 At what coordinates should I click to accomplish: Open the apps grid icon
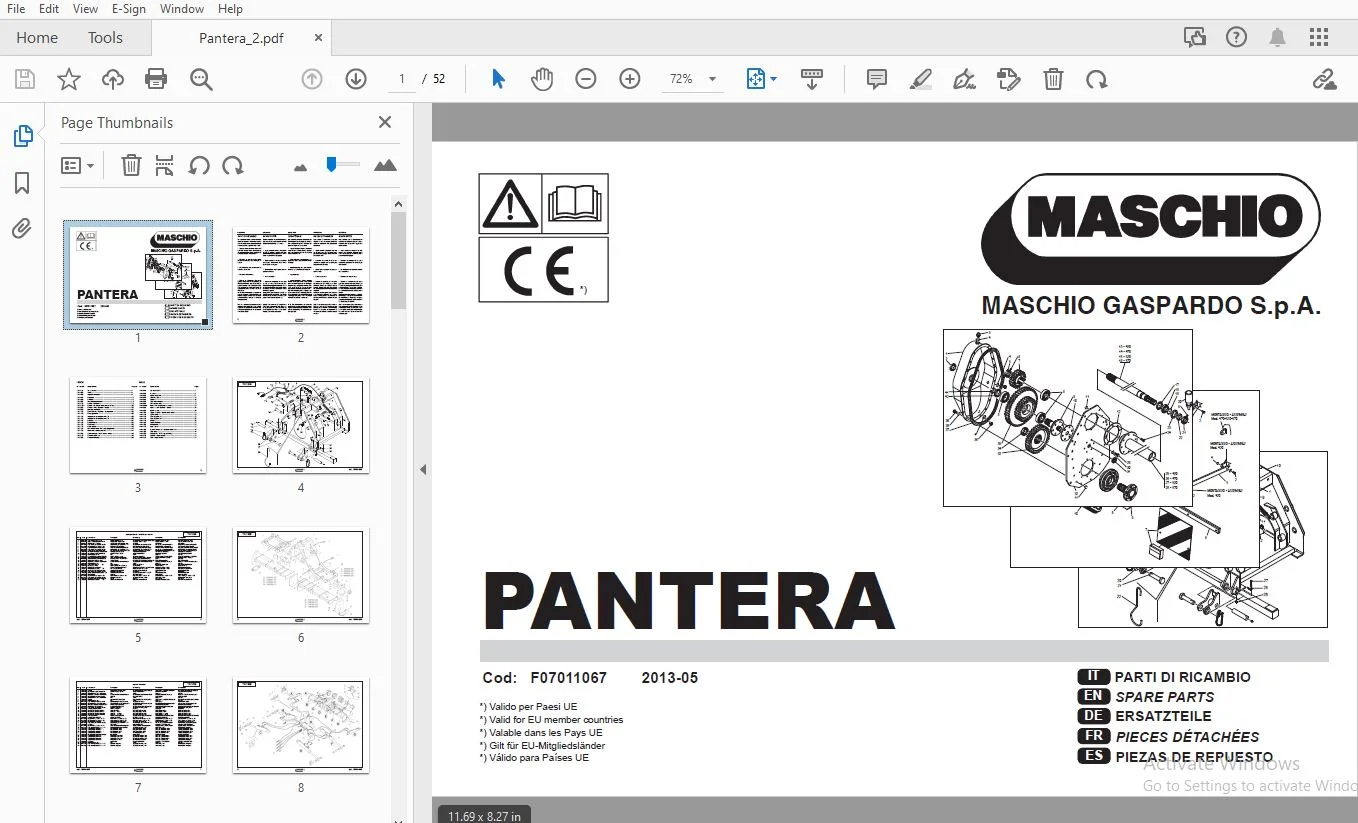(x=1319, y=38)
